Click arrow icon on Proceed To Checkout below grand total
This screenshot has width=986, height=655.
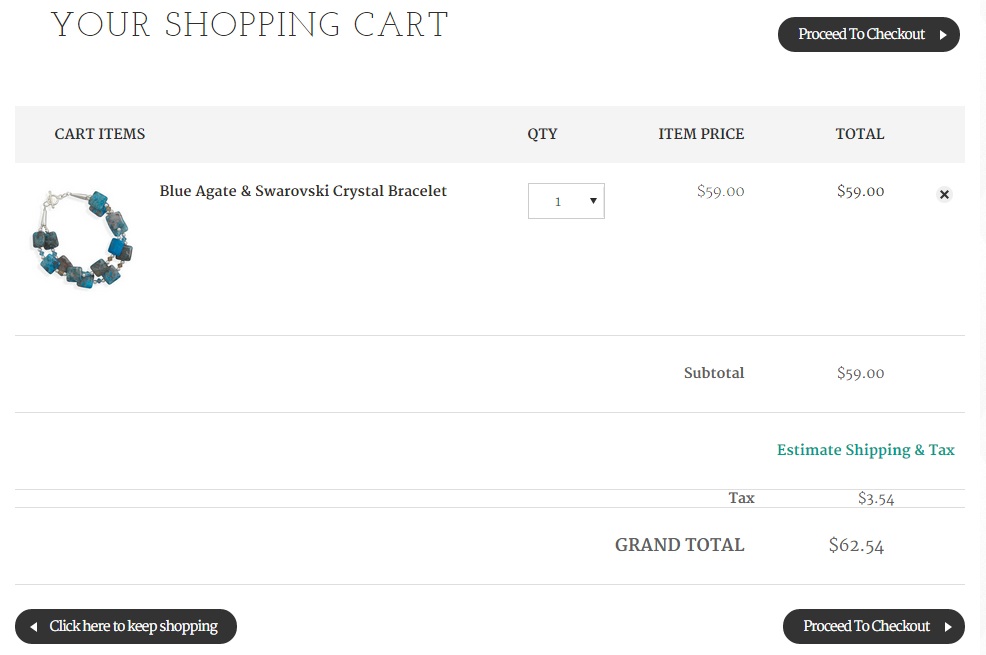click(x=948, y=627)
